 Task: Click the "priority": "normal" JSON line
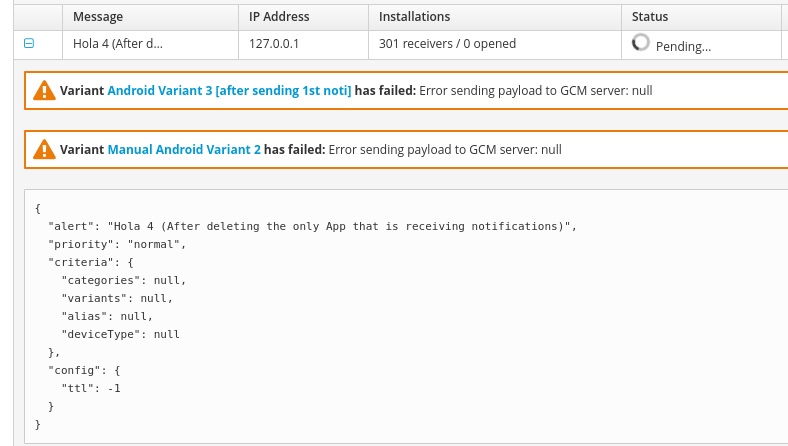point(117,244)
